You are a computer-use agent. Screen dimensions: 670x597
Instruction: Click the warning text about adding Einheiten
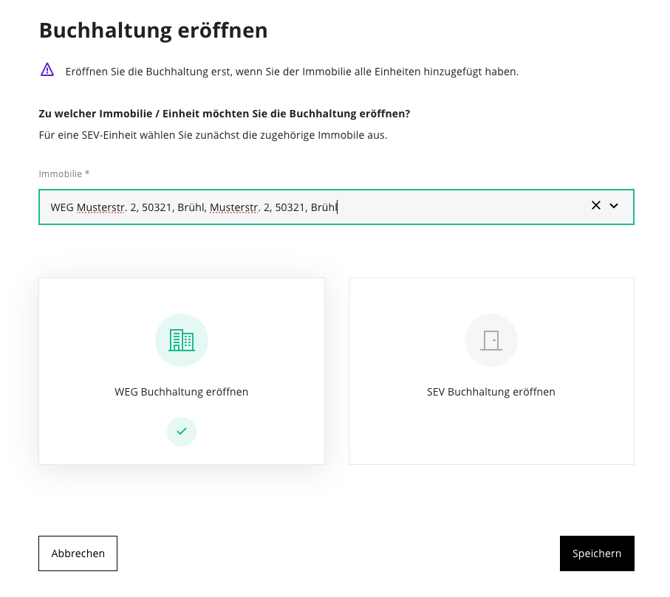(x=292, y=72)
